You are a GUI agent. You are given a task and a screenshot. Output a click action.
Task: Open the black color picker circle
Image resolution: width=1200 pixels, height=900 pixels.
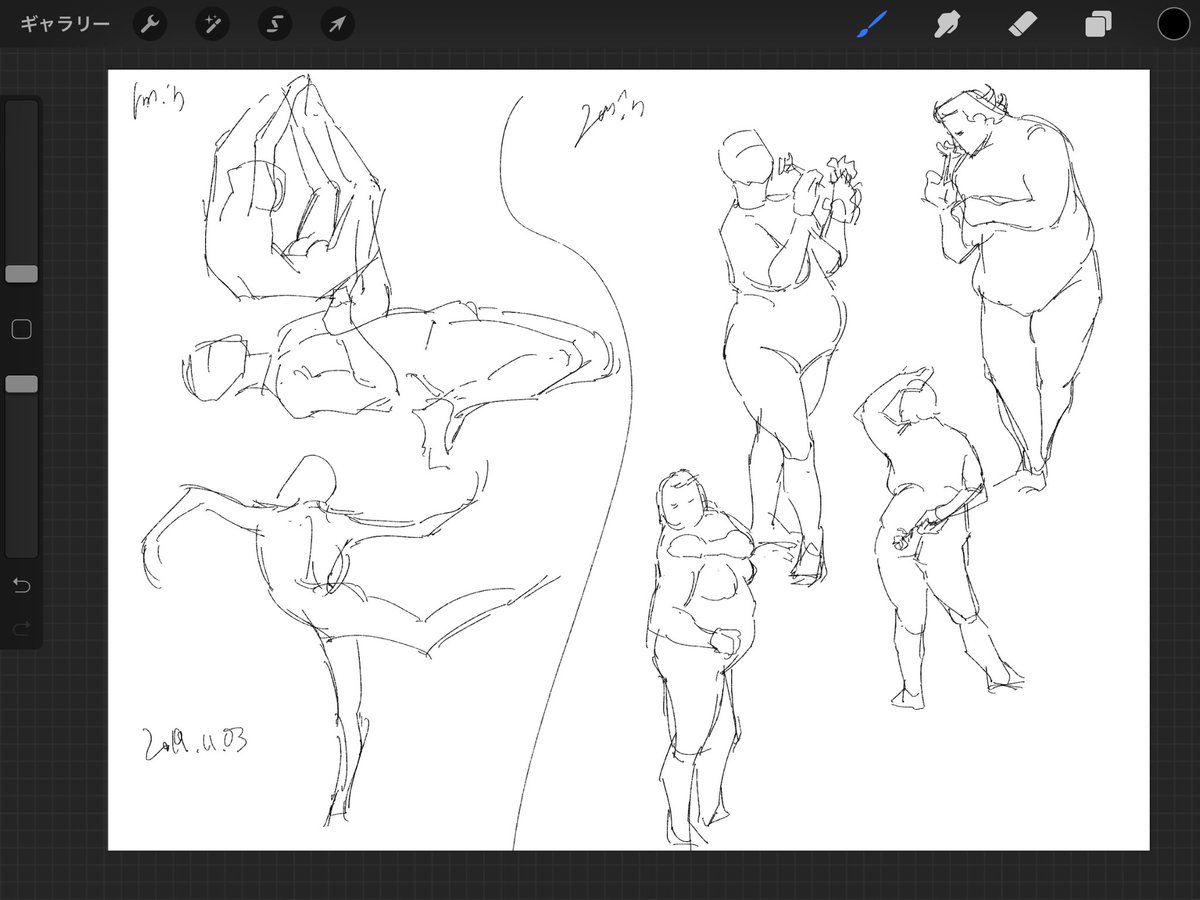(1174, 24)
